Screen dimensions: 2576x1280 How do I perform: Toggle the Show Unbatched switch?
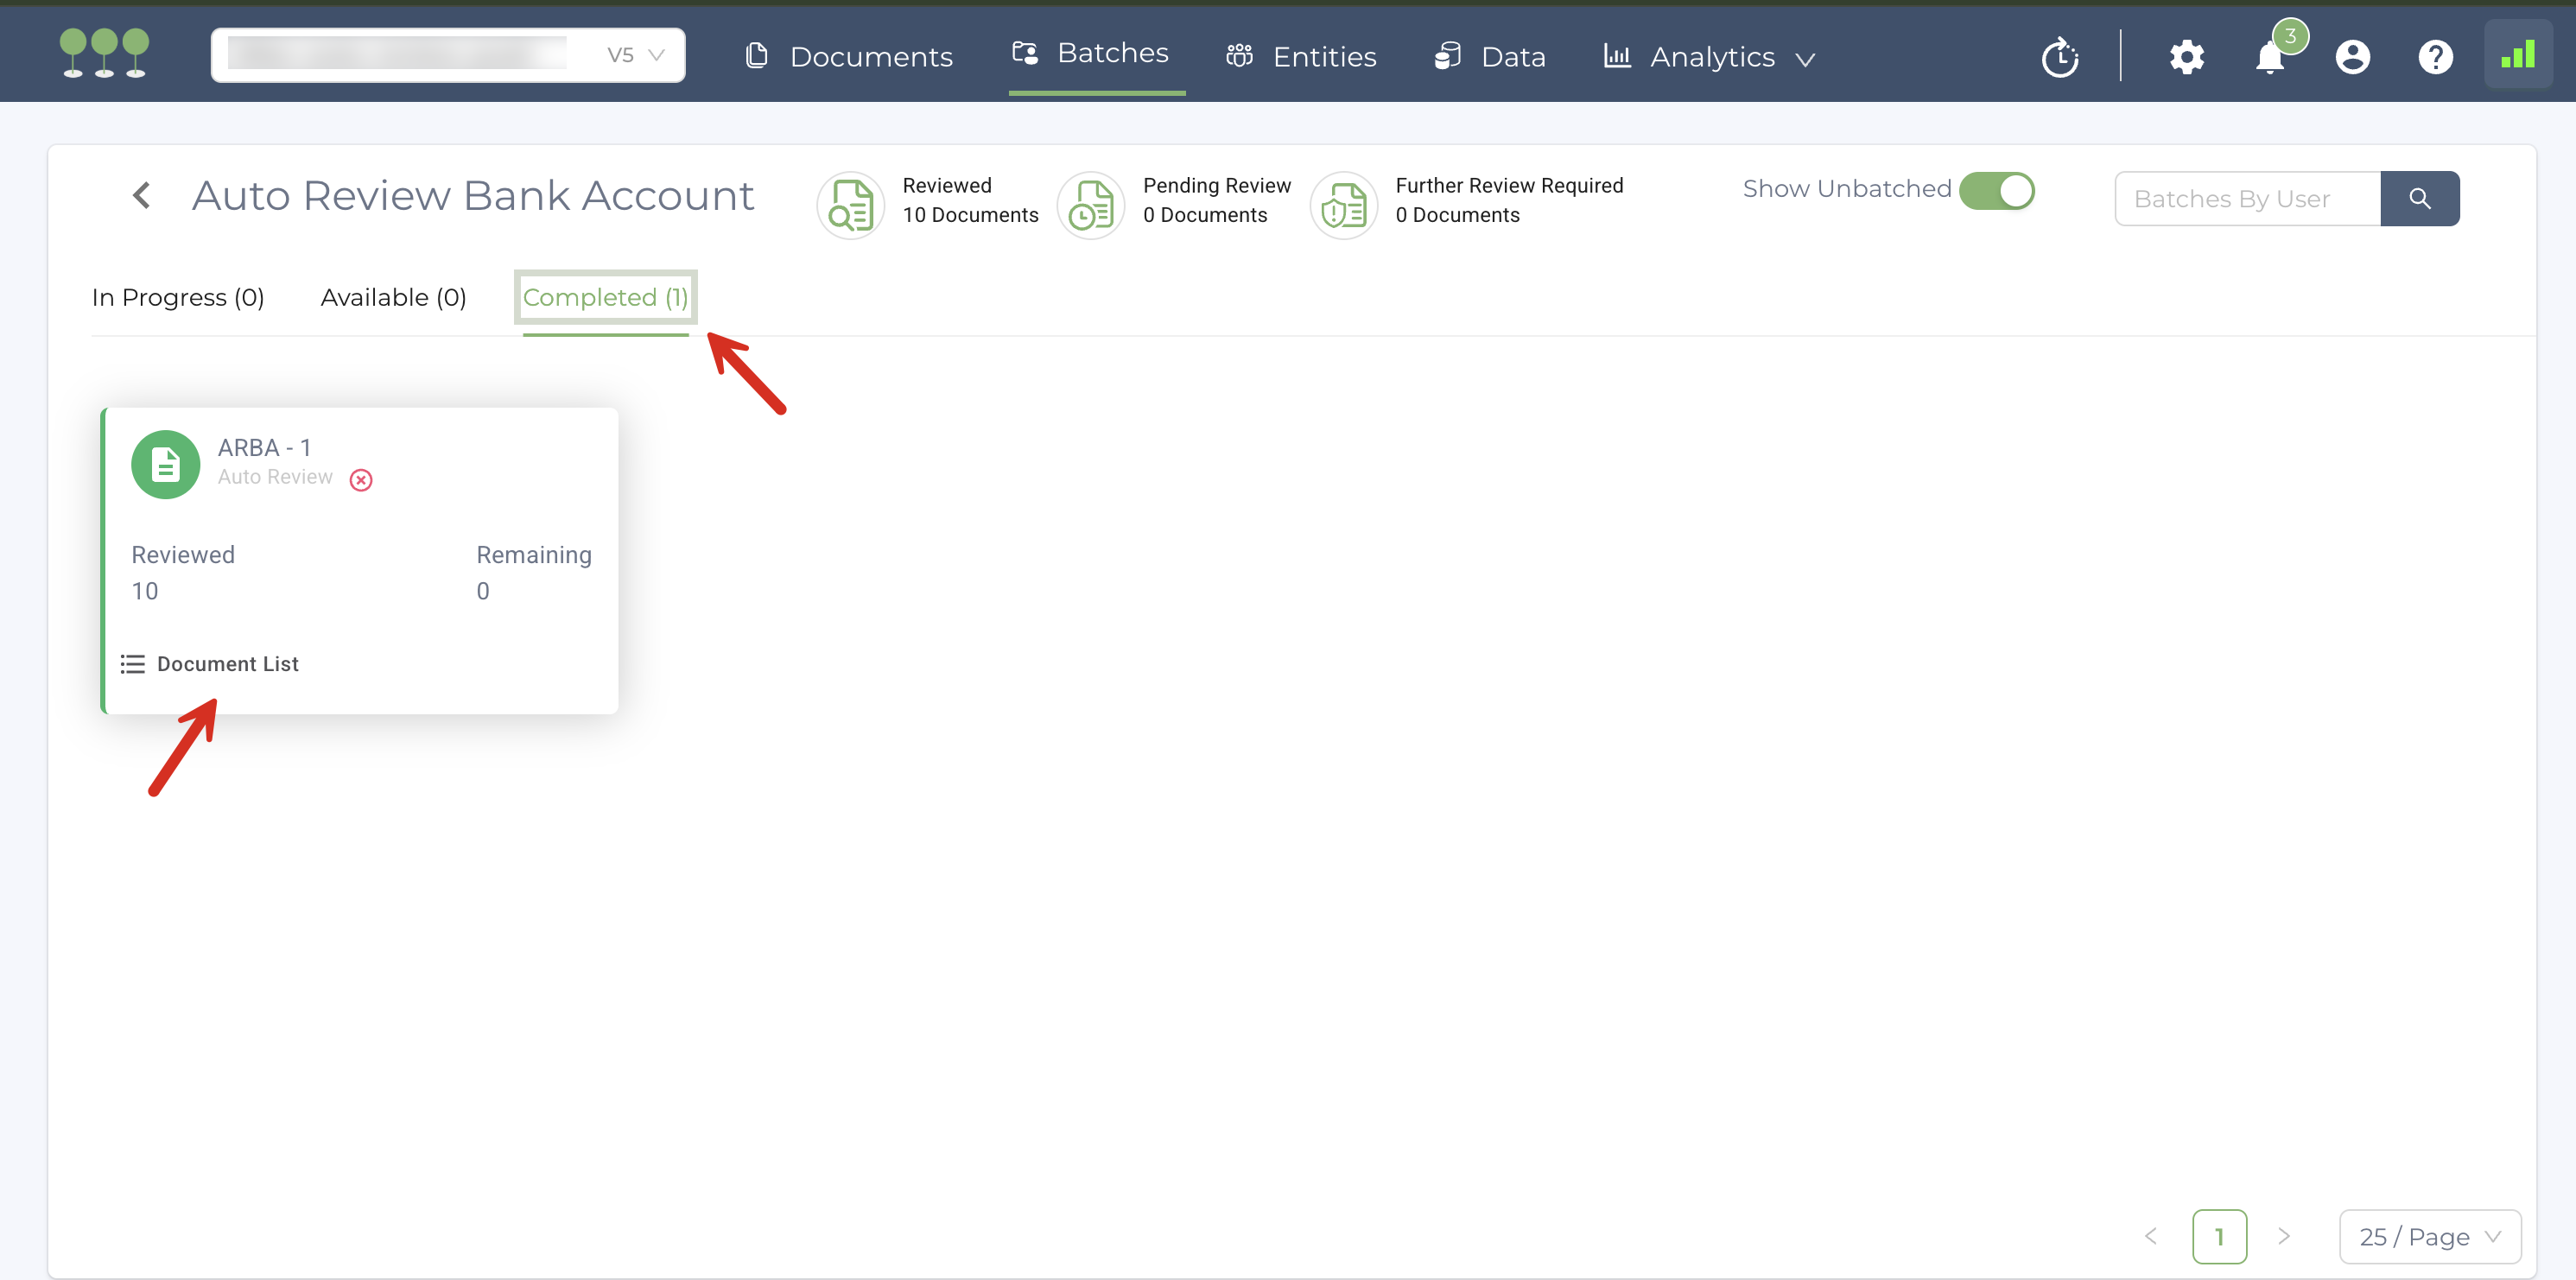tap(1996, 190)
